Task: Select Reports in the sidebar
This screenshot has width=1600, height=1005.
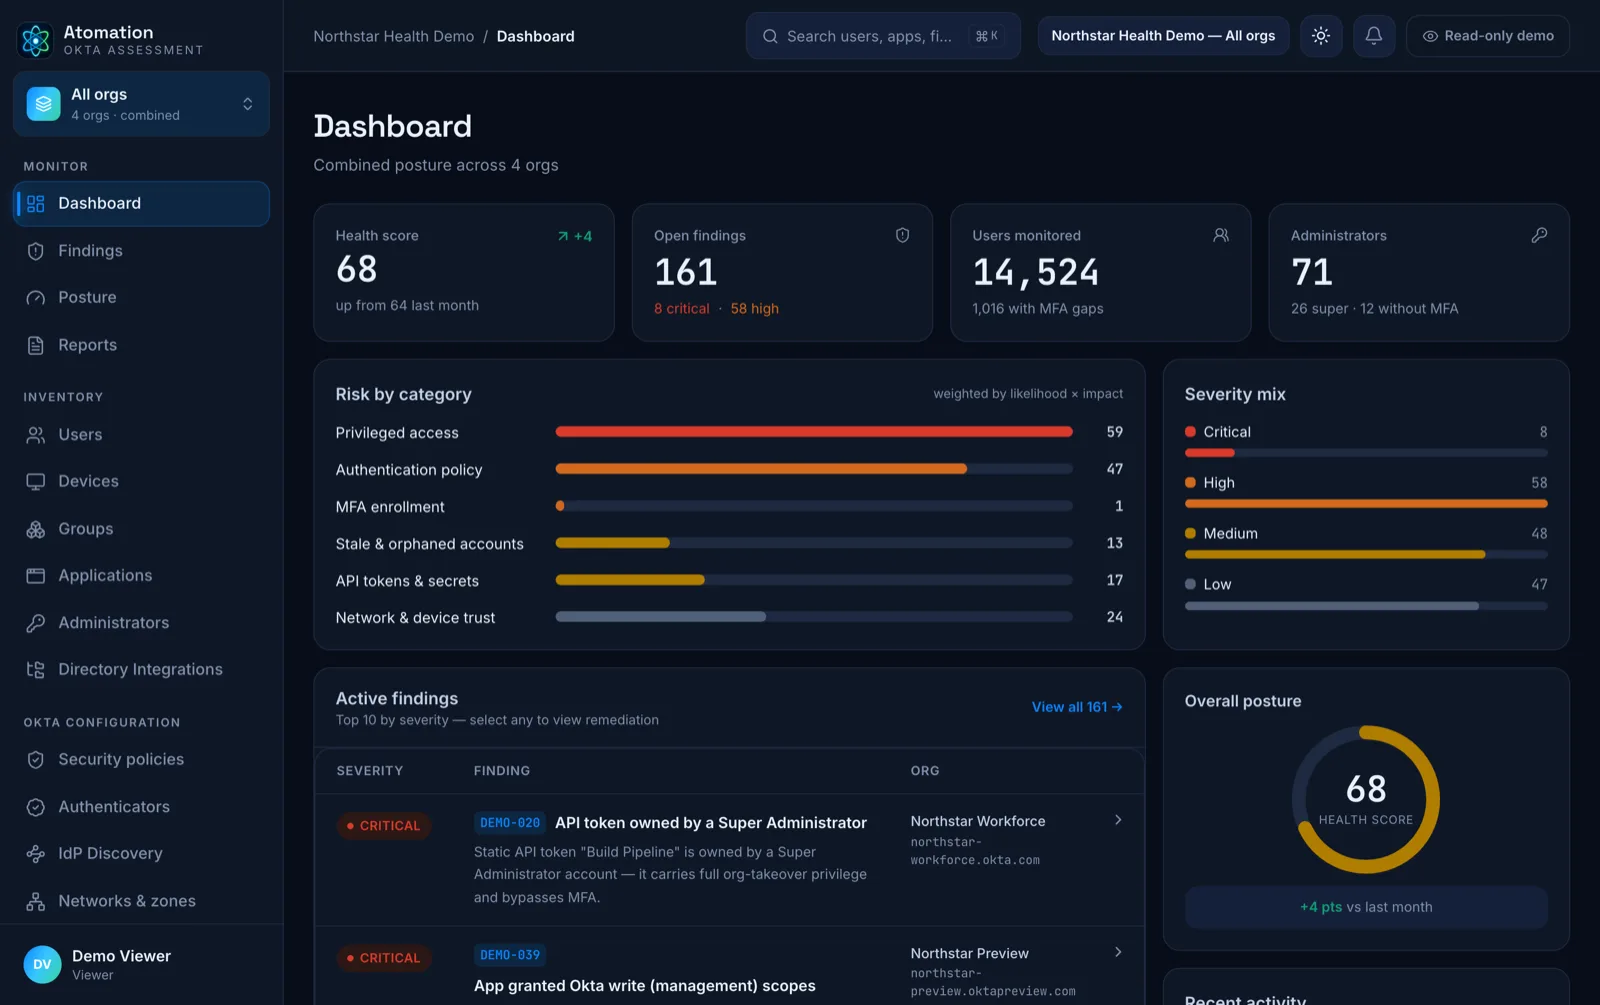Action: 141,345
